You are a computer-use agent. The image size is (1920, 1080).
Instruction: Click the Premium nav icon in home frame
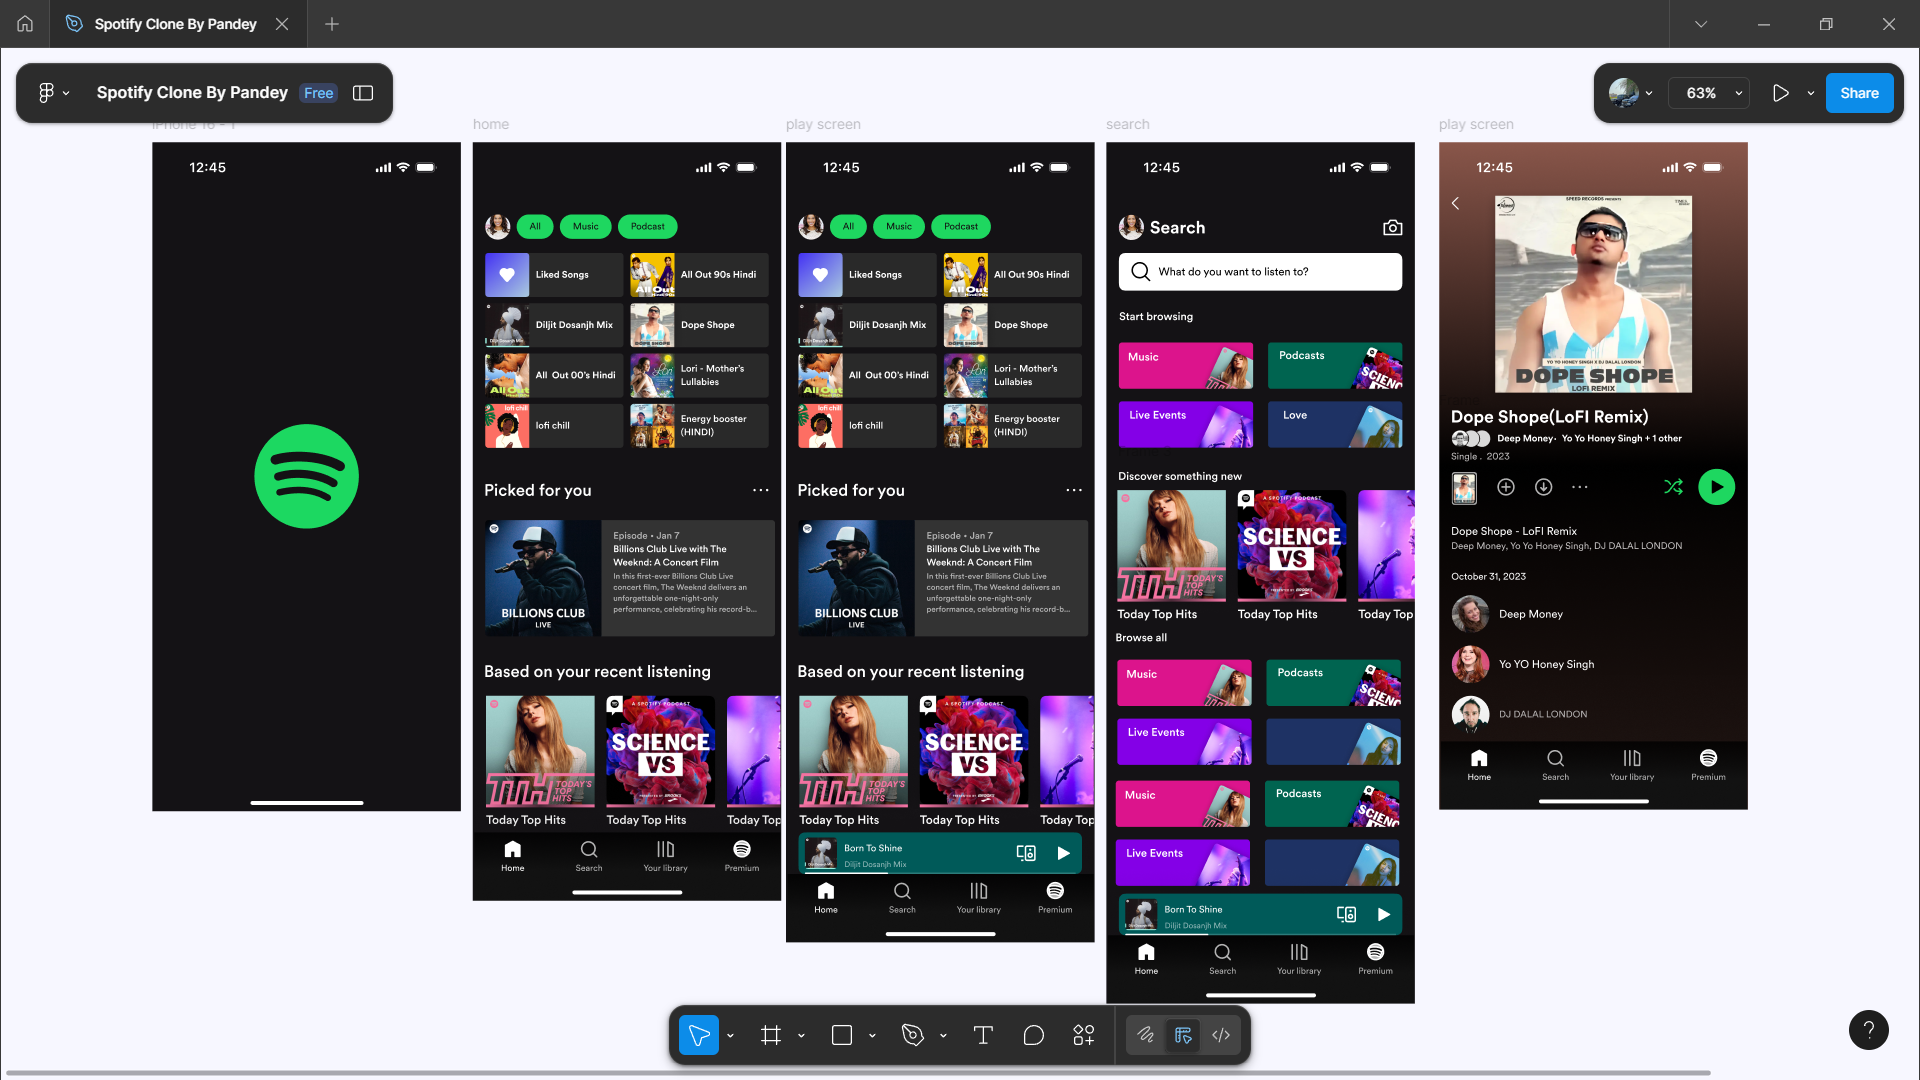pyautogui.click(x=742, y=856)
